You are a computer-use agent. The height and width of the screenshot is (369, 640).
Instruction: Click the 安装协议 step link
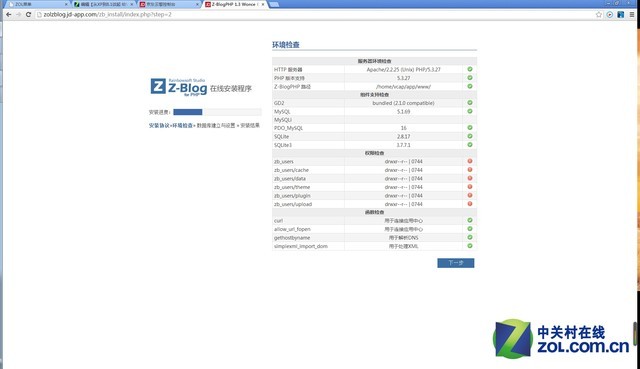coord(159,125)
